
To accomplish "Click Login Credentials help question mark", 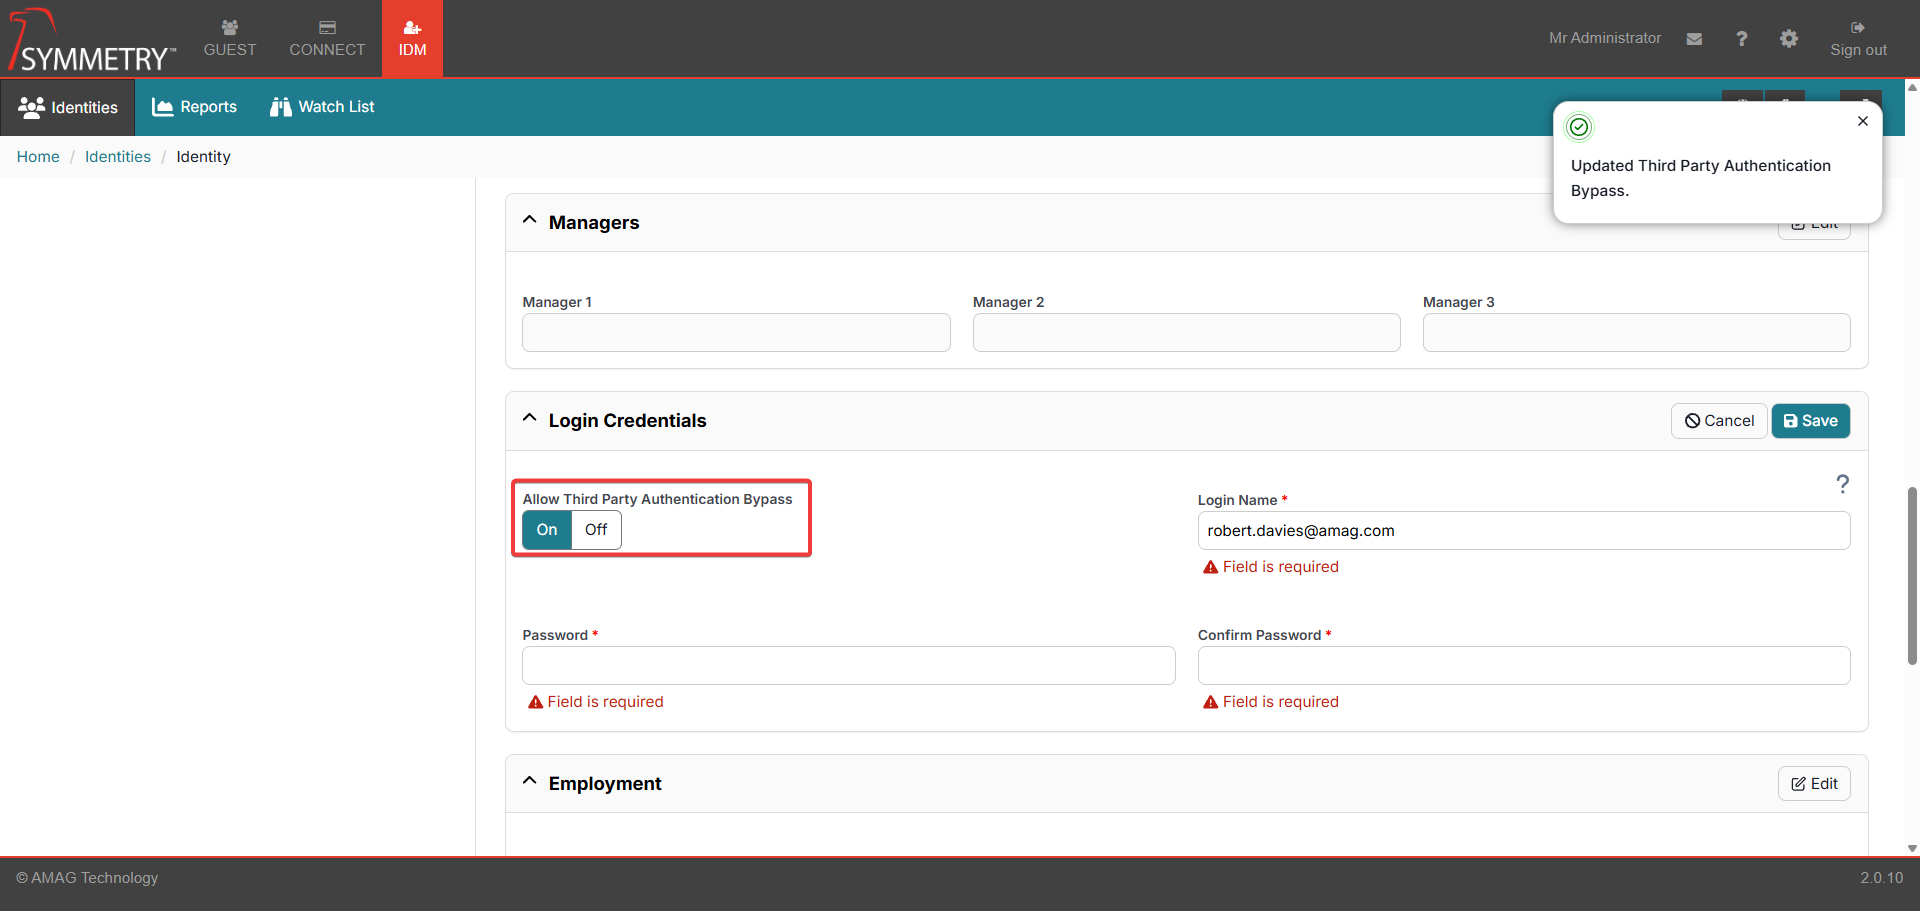I will pos(1842,484).
